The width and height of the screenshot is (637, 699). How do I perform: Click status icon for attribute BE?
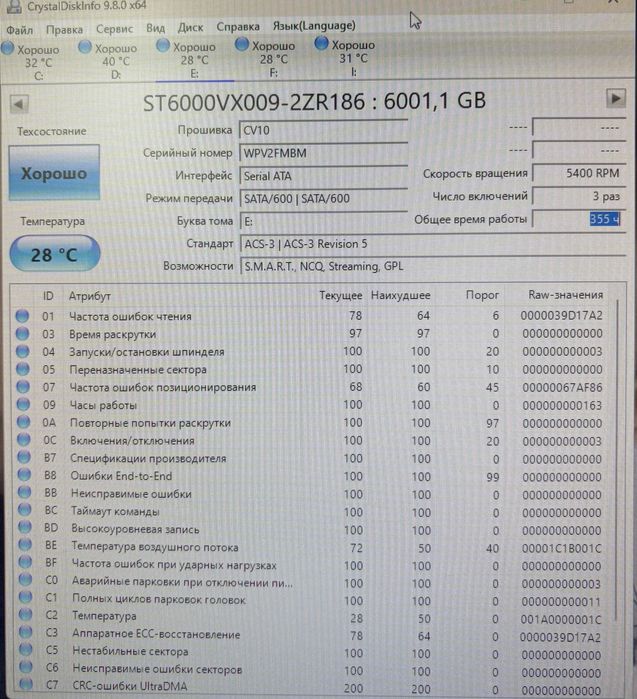point(25,545)
